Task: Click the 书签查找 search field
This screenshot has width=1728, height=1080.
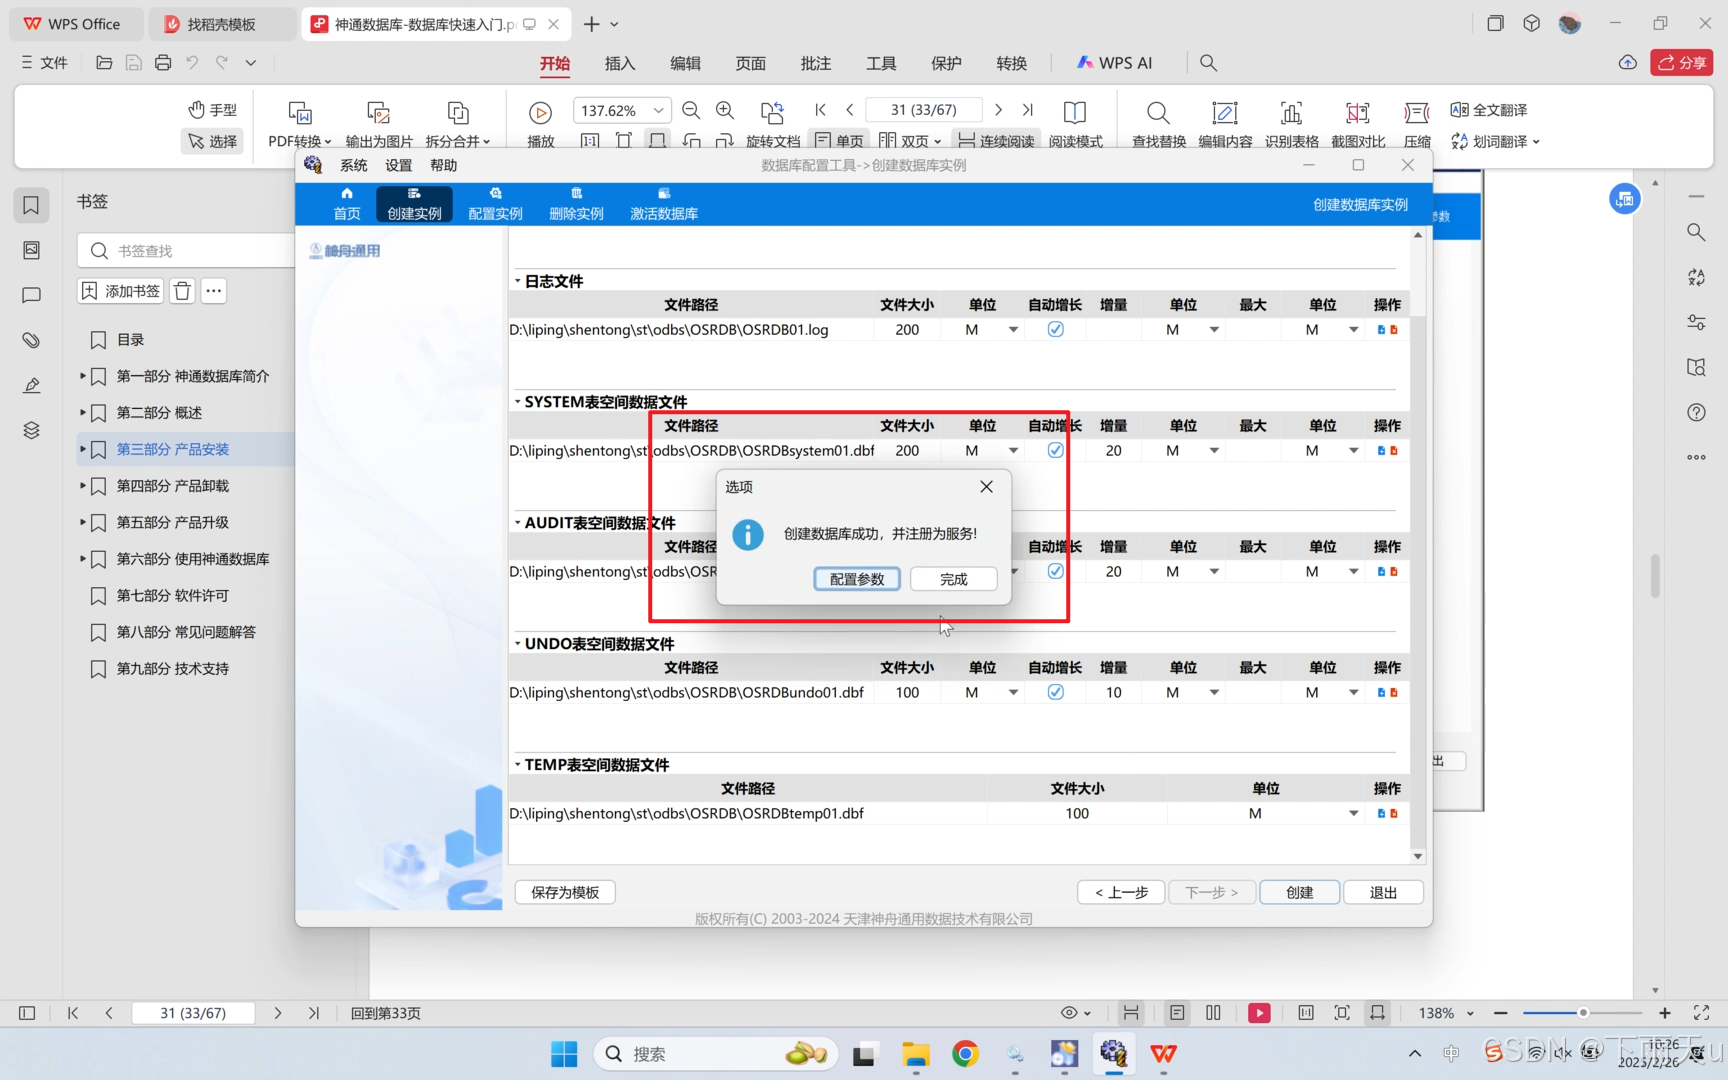Action: (x=188, y=251)
